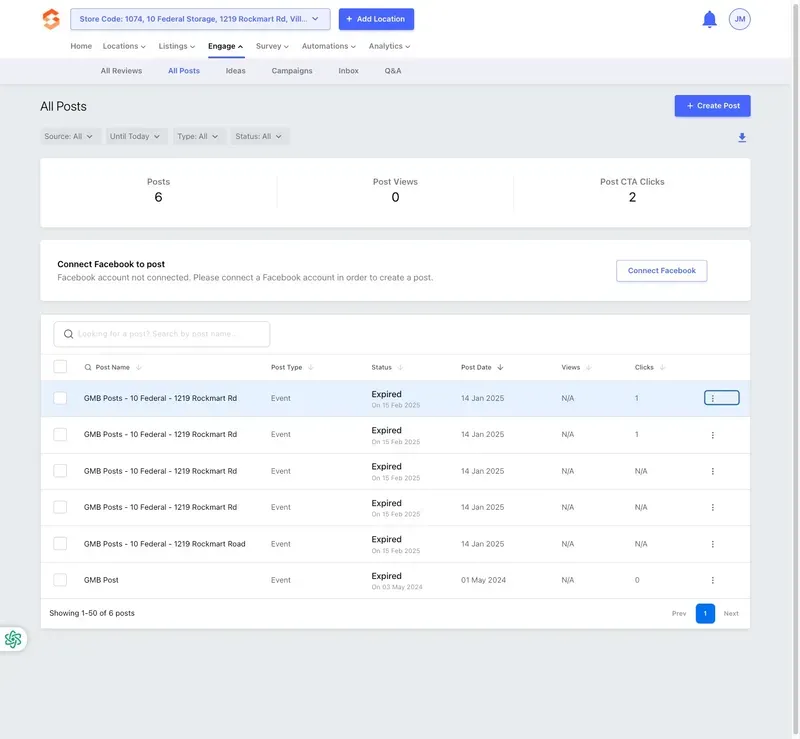Expand the Source: All filter
The image size is (800, 739).
tap(69, 136)
